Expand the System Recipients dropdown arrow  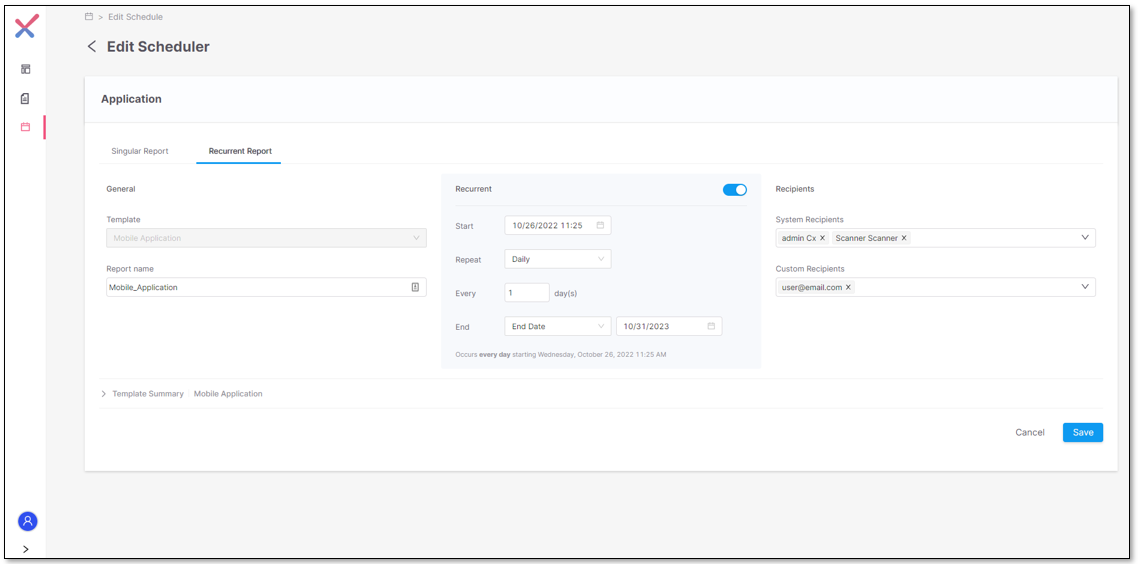point(1085,238)
